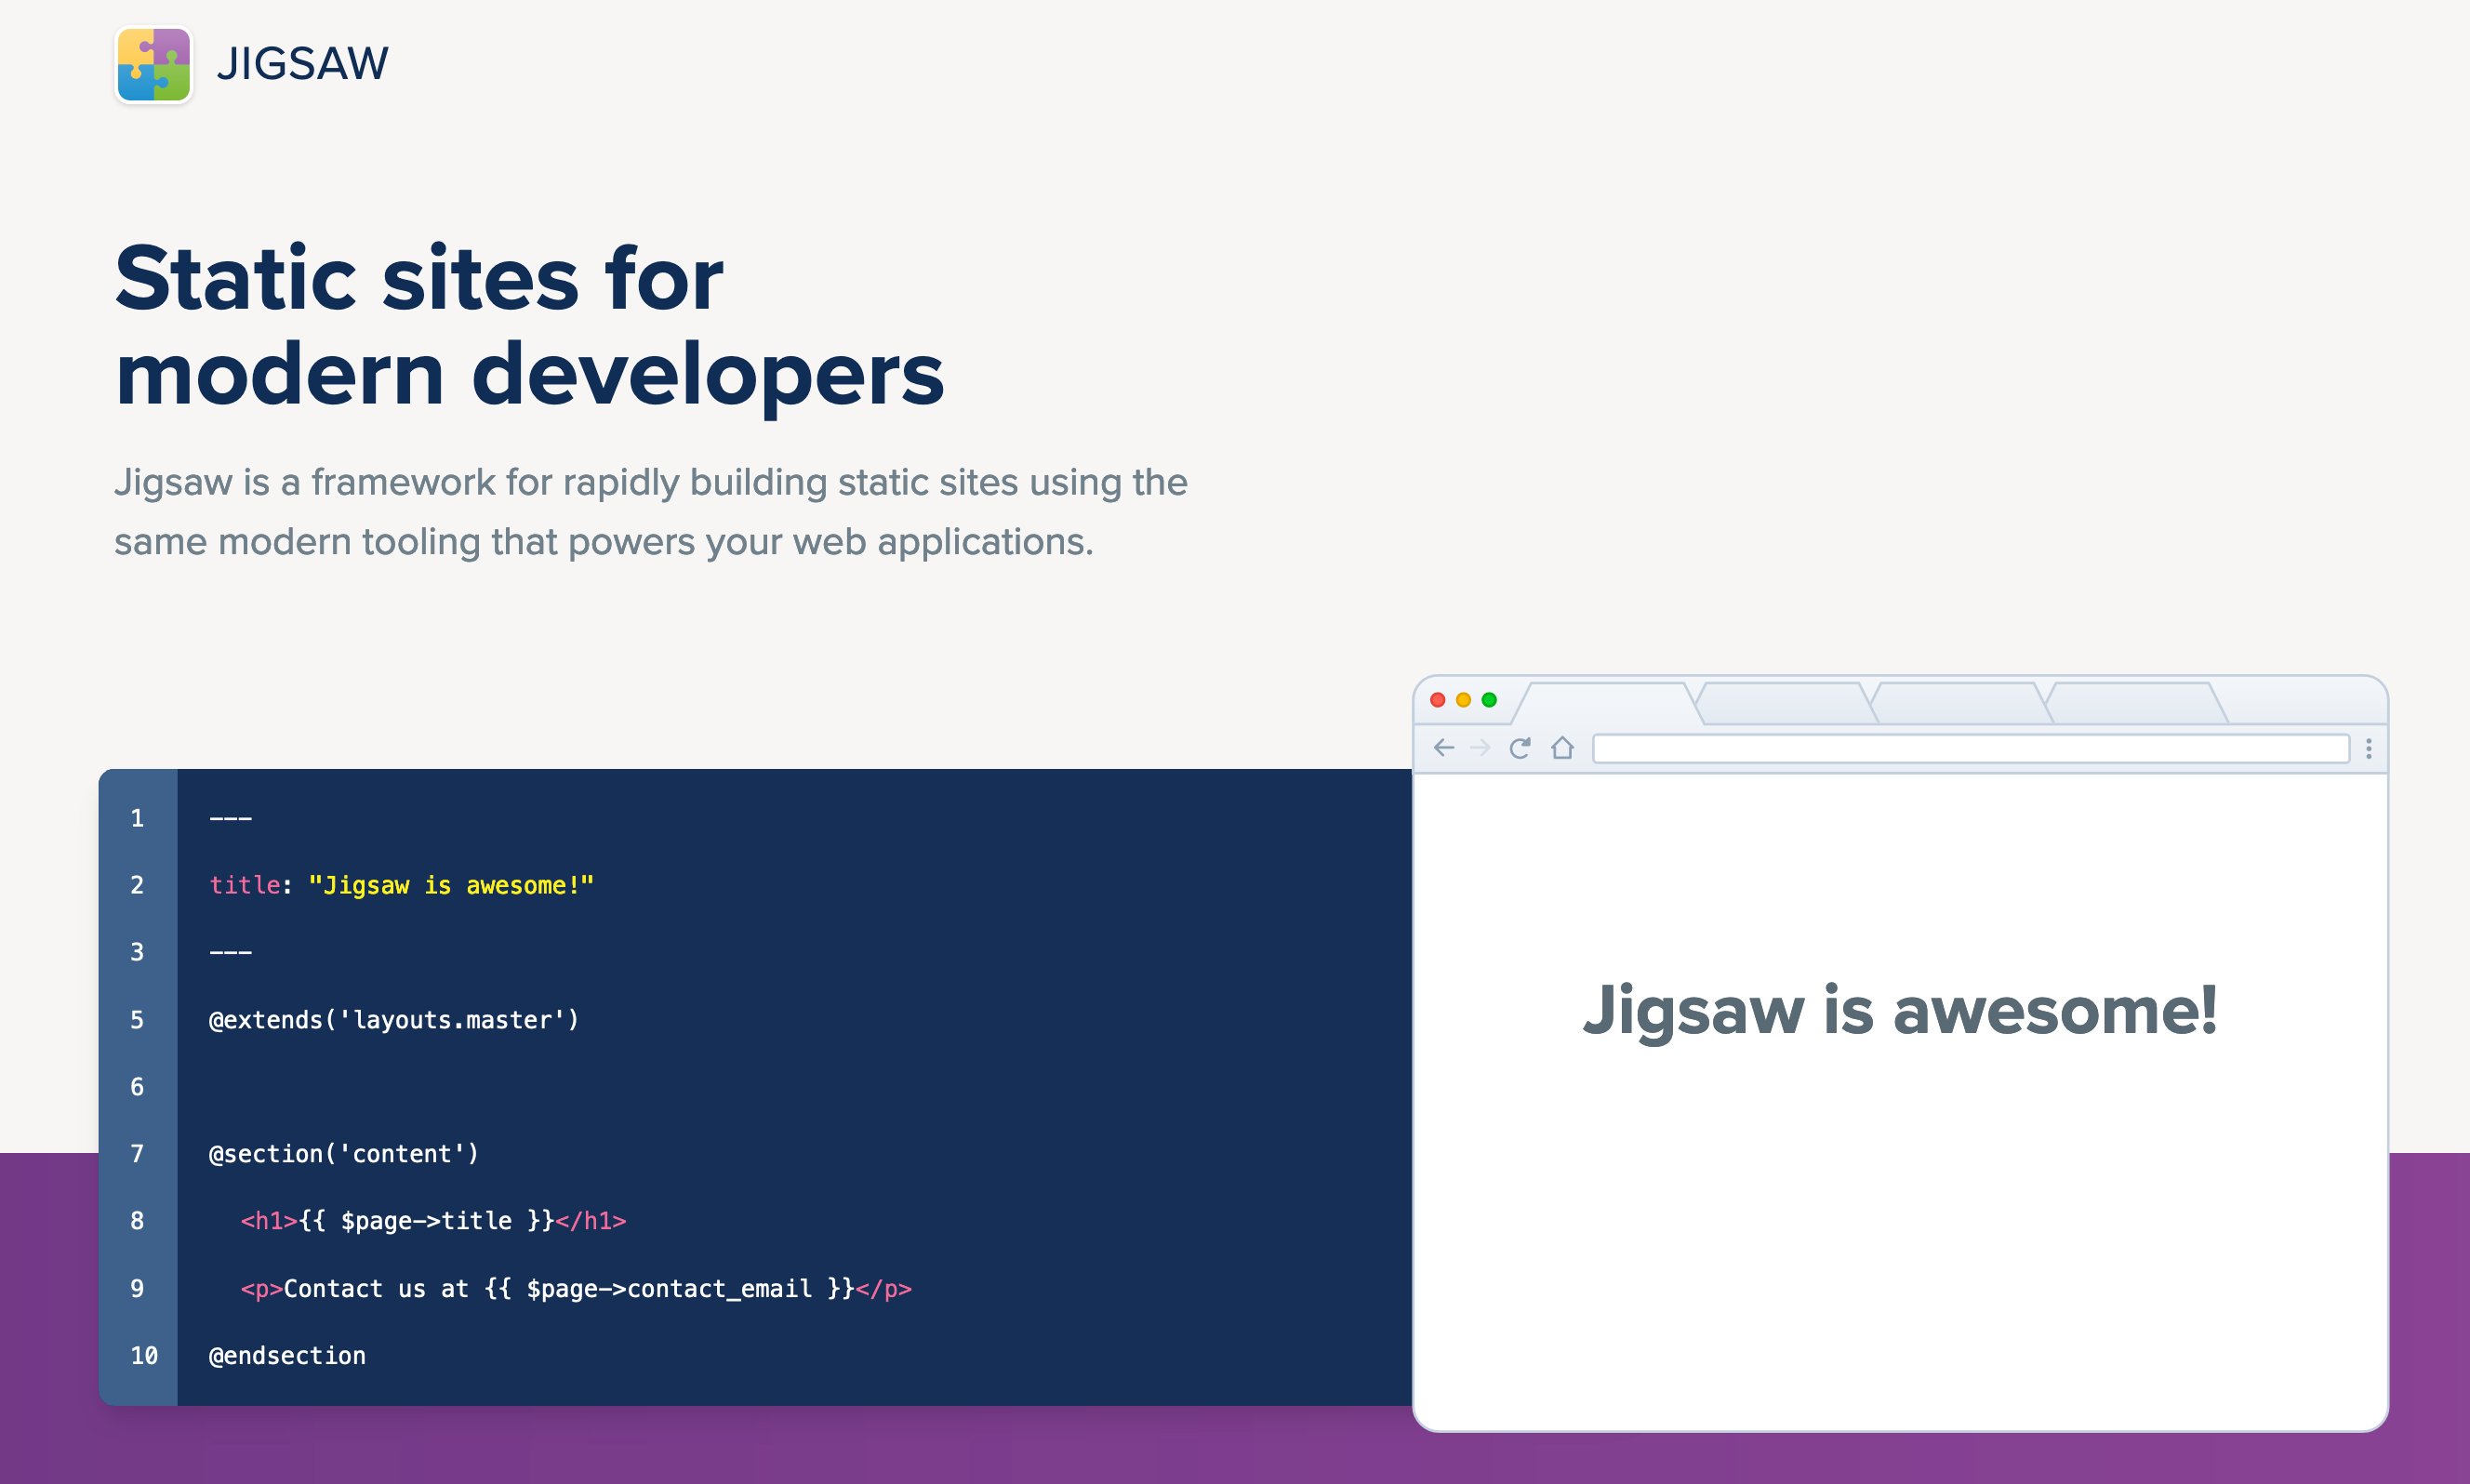
Task: Click the yellow minimize dot in browser mockup
Action: point(1463,700)
